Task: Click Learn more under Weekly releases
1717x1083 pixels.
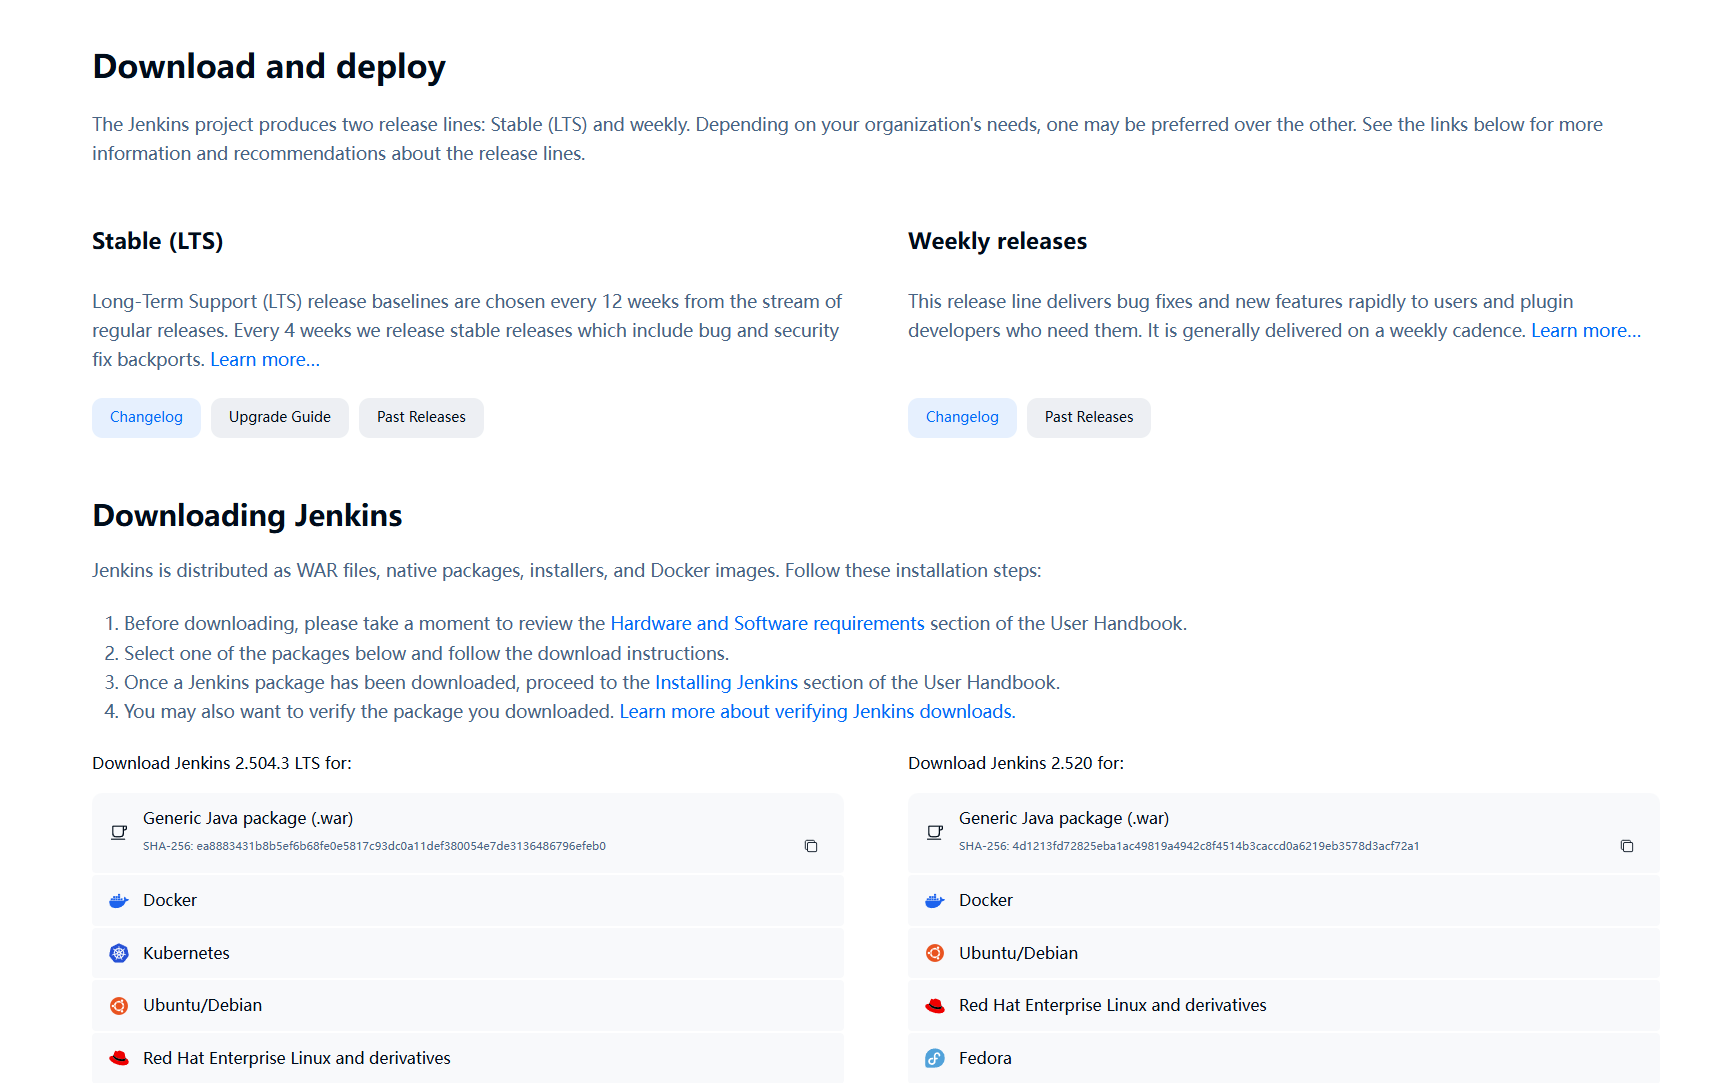Action: (x=1586, y=331)
